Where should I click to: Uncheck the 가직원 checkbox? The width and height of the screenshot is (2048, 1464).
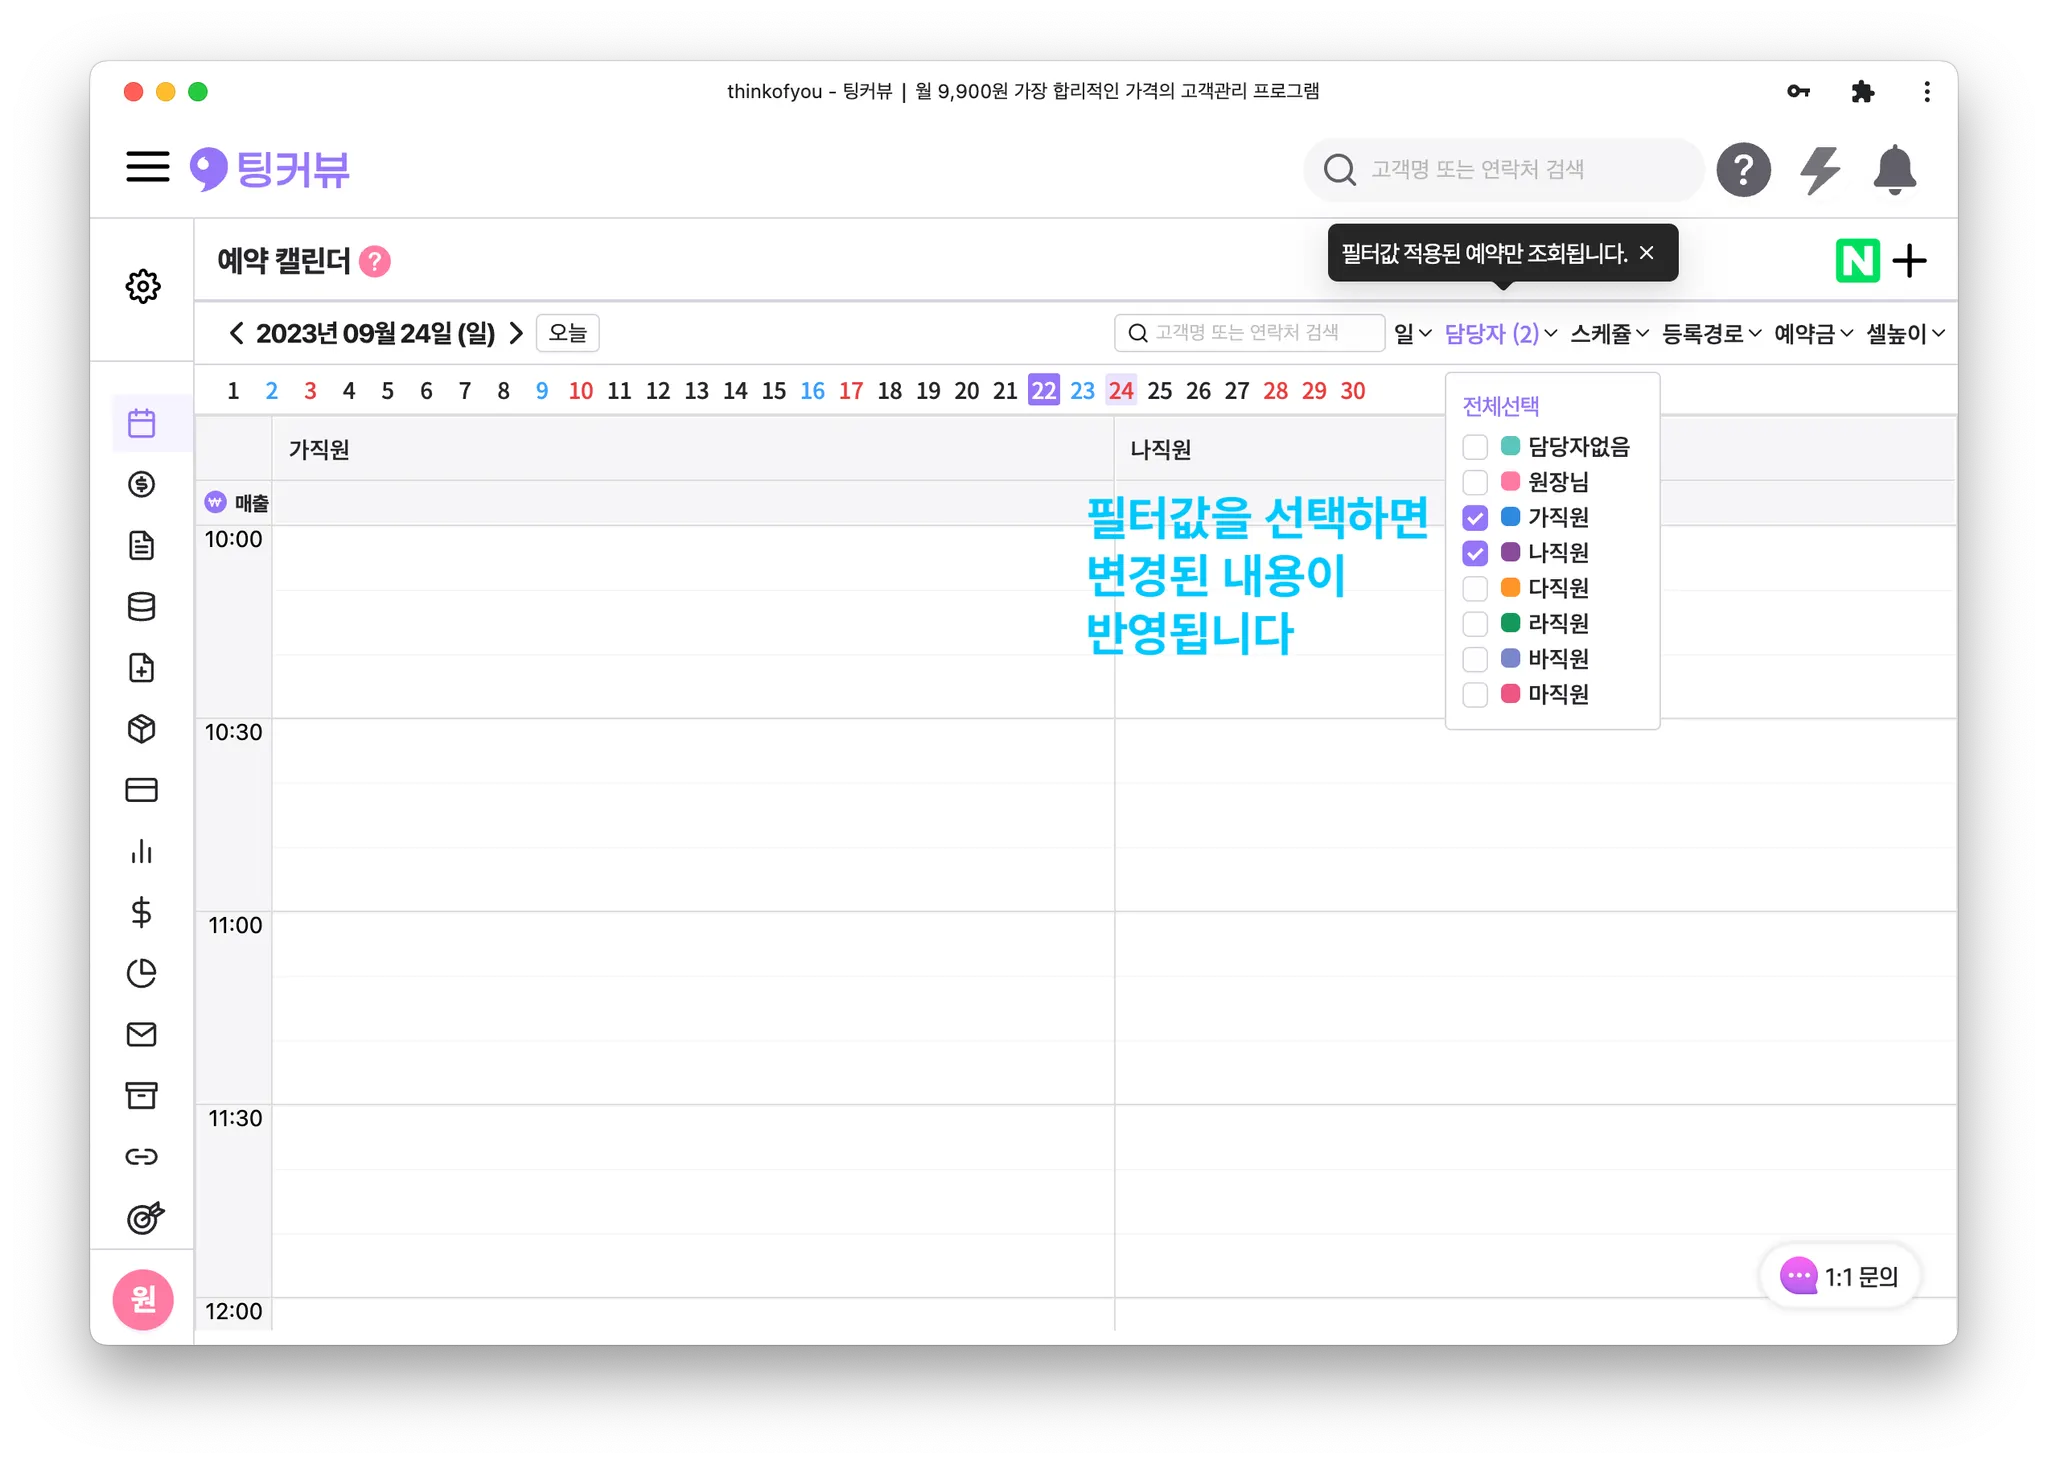(1475, 518)
